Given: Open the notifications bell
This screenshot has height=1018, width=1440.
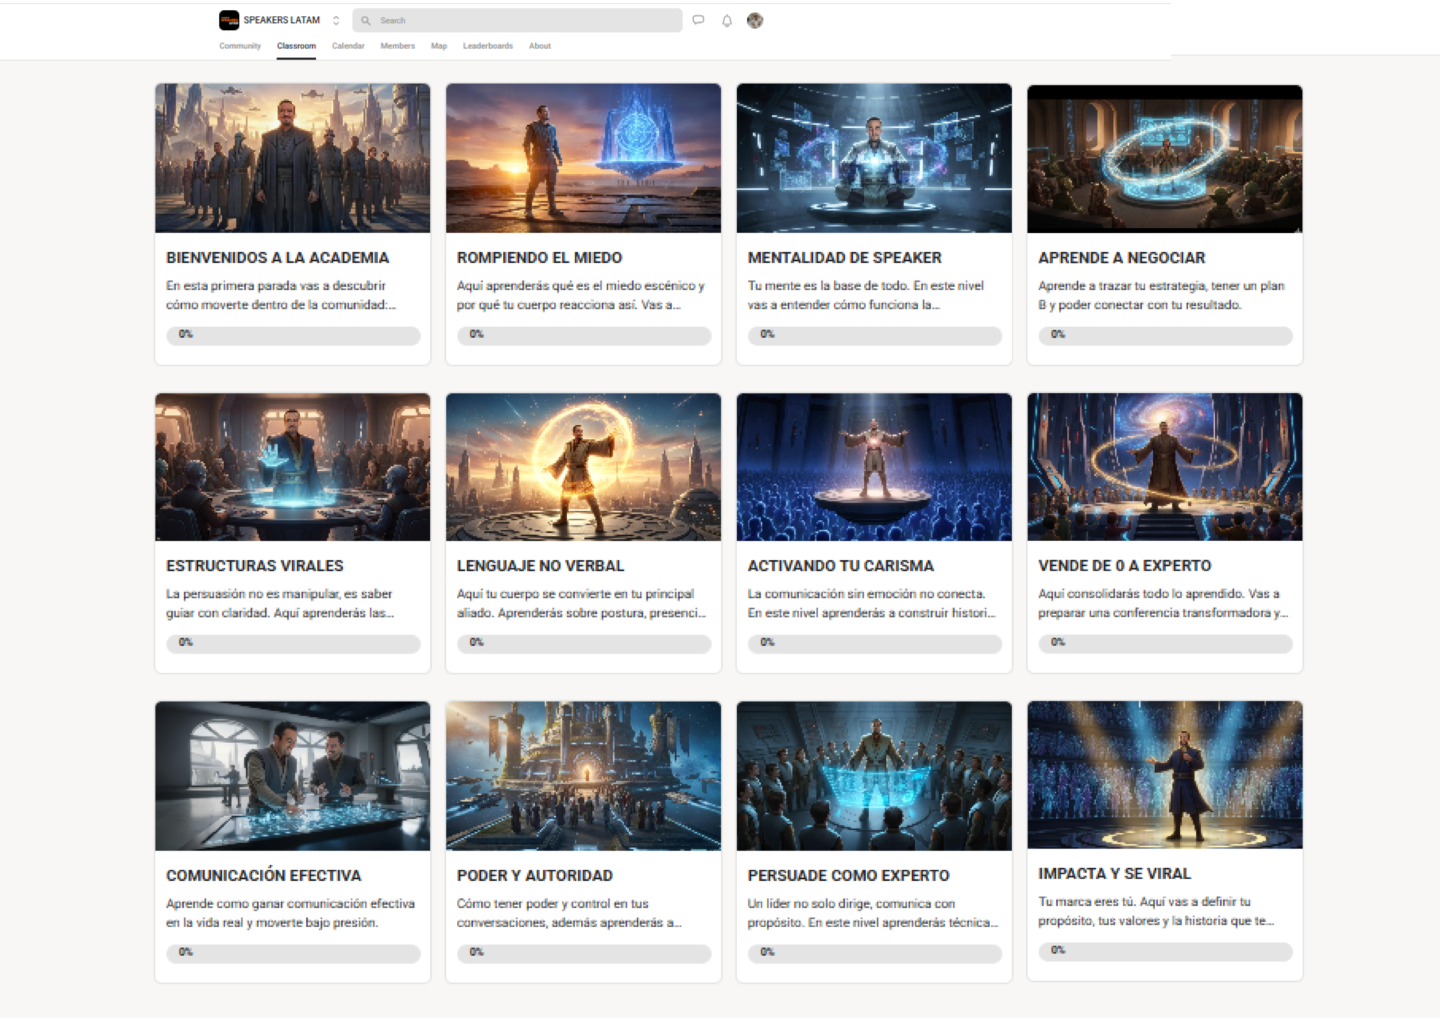Looking at the screenshot, I should click(727, 20).
